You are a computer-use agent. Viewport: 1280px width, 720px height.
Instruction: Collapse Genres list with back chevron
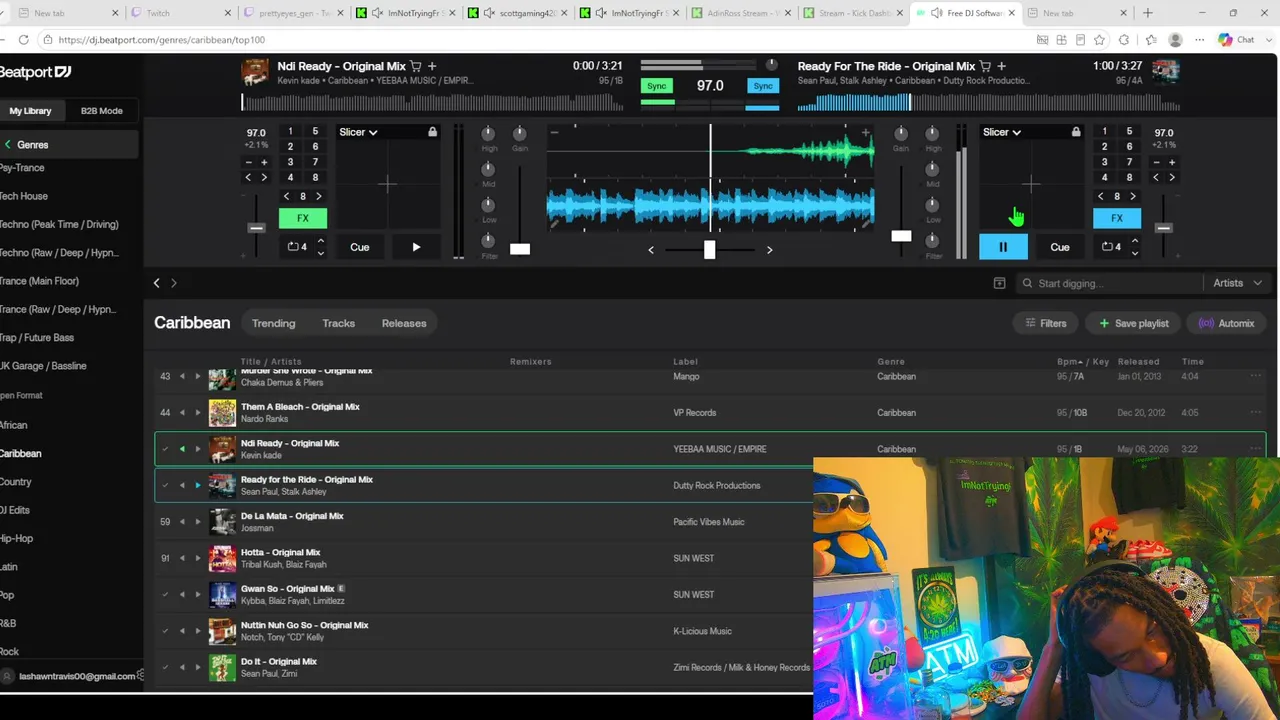click(8, 145)
